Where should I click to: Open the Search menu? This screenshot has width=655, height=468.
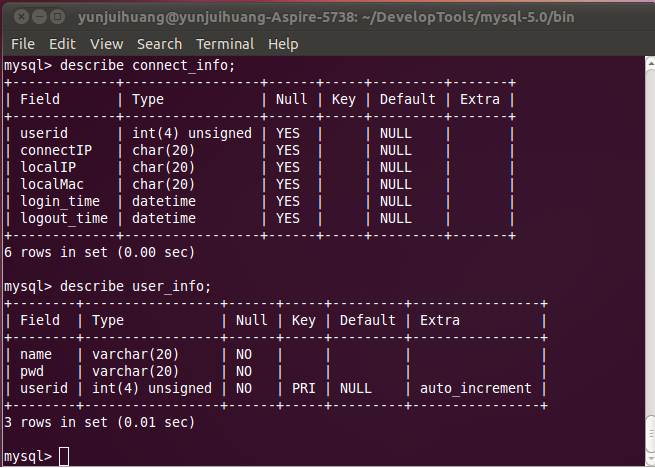(x=160, y=44)
